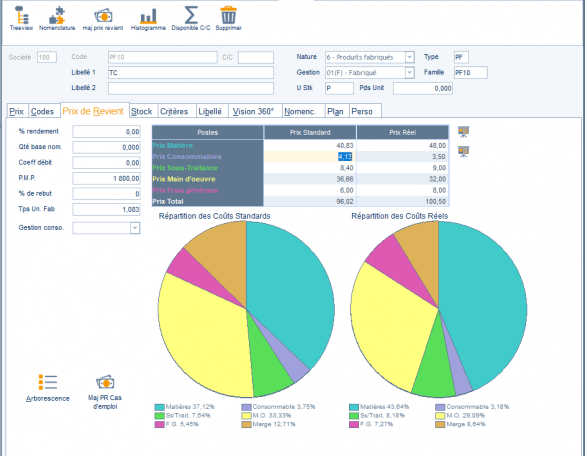Click Ss/Trait. 8,18% legend swatch
The height and width of the screenshot is (456, 585).
click(354, 415)
